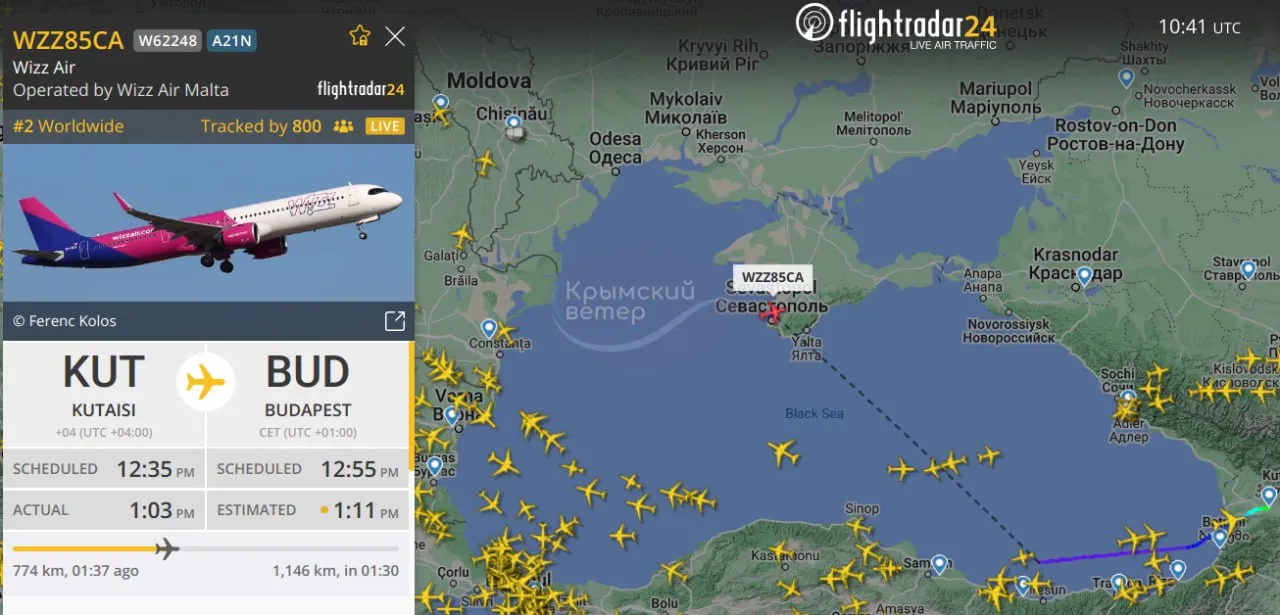Click the flight progress bar plane marker

point(167,548)
